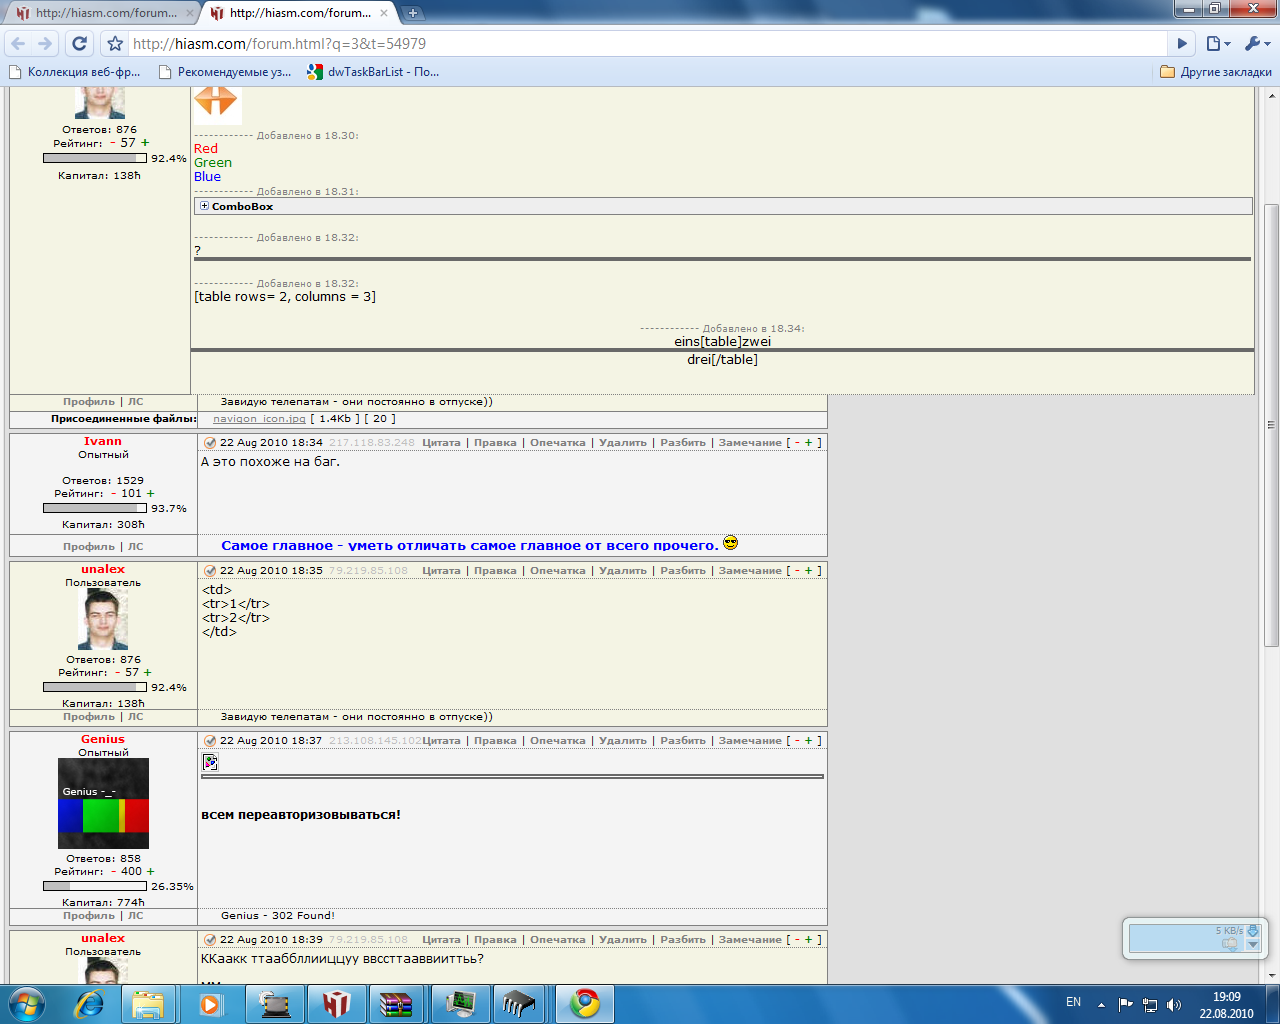Click Genius's rating progress bar

click(95, 886)
